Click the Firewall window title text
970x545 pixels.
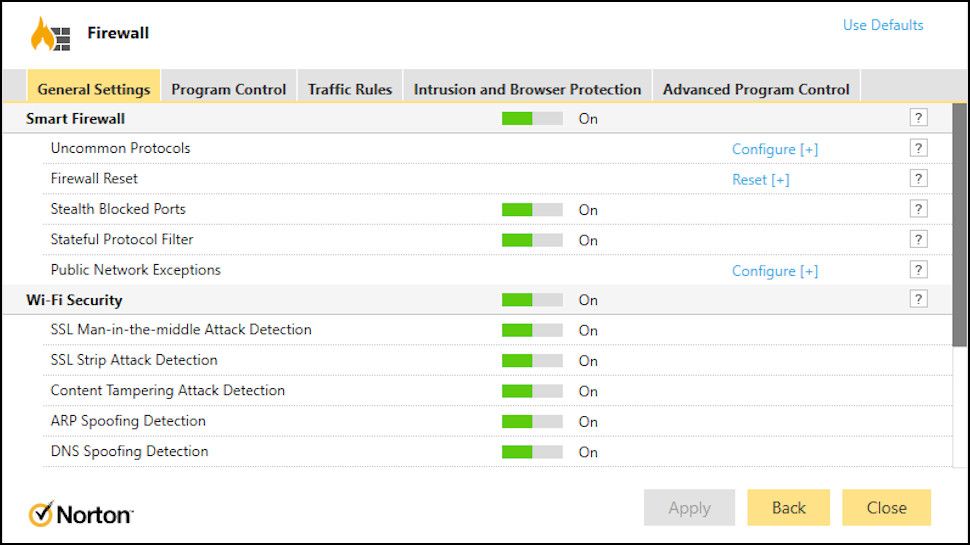coord(118,33)
